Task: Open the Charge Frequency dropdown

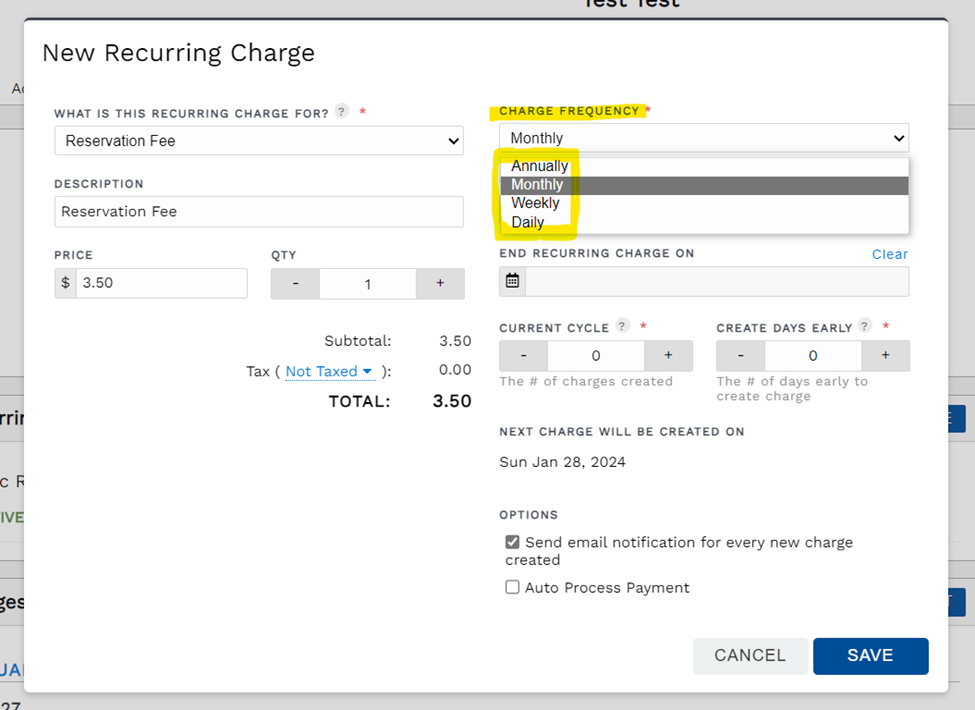Action: tap(703, 137)
